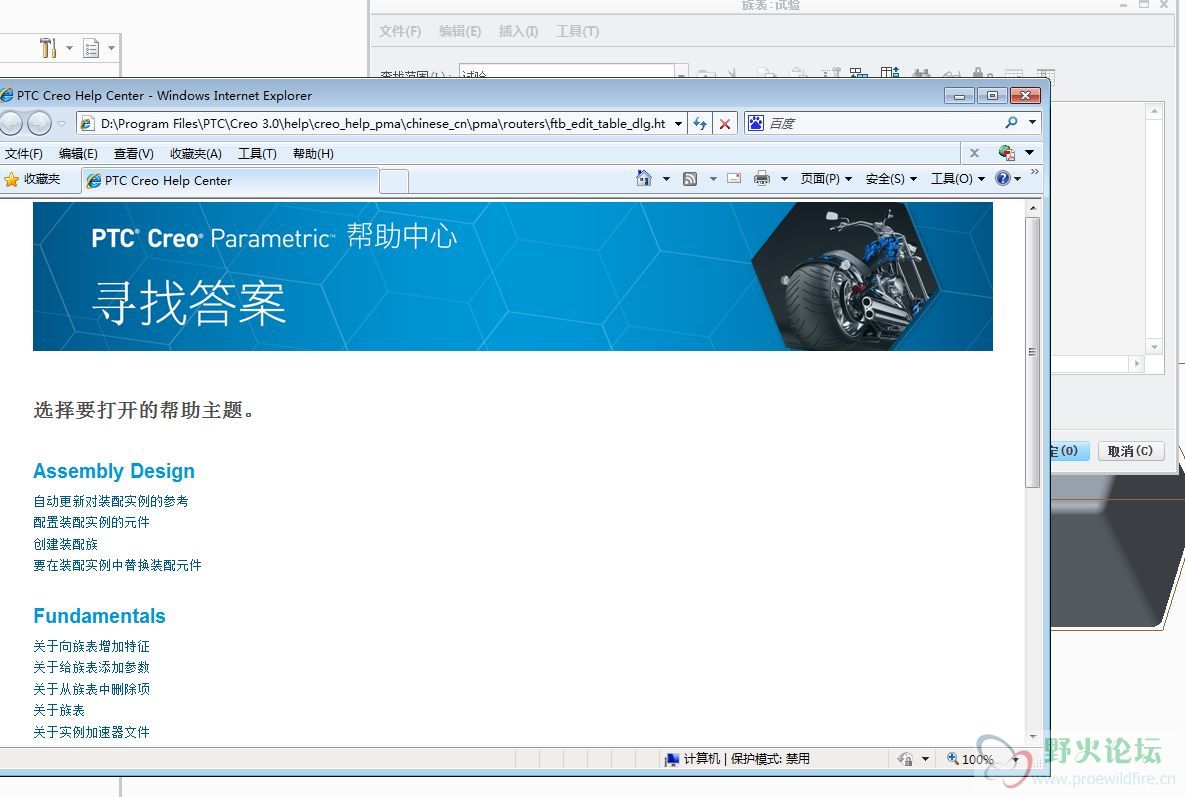Click the printer icon in command bar

coord(762,178)
